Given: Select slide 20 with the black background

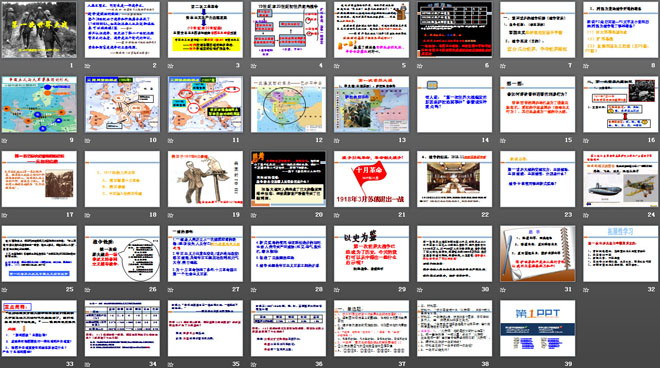Looking at the screenshot, I should 289,179.
